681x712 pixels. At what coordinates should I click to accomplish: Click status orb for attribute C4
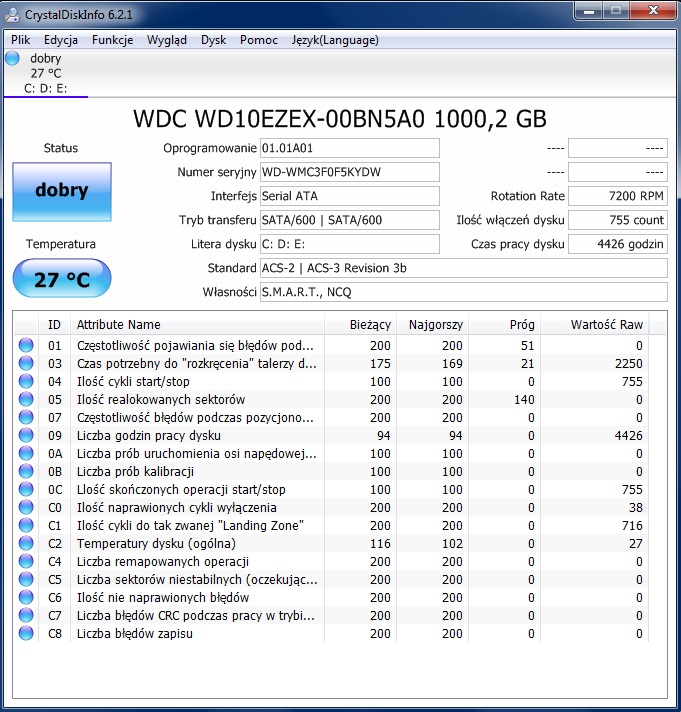[26, 561]
